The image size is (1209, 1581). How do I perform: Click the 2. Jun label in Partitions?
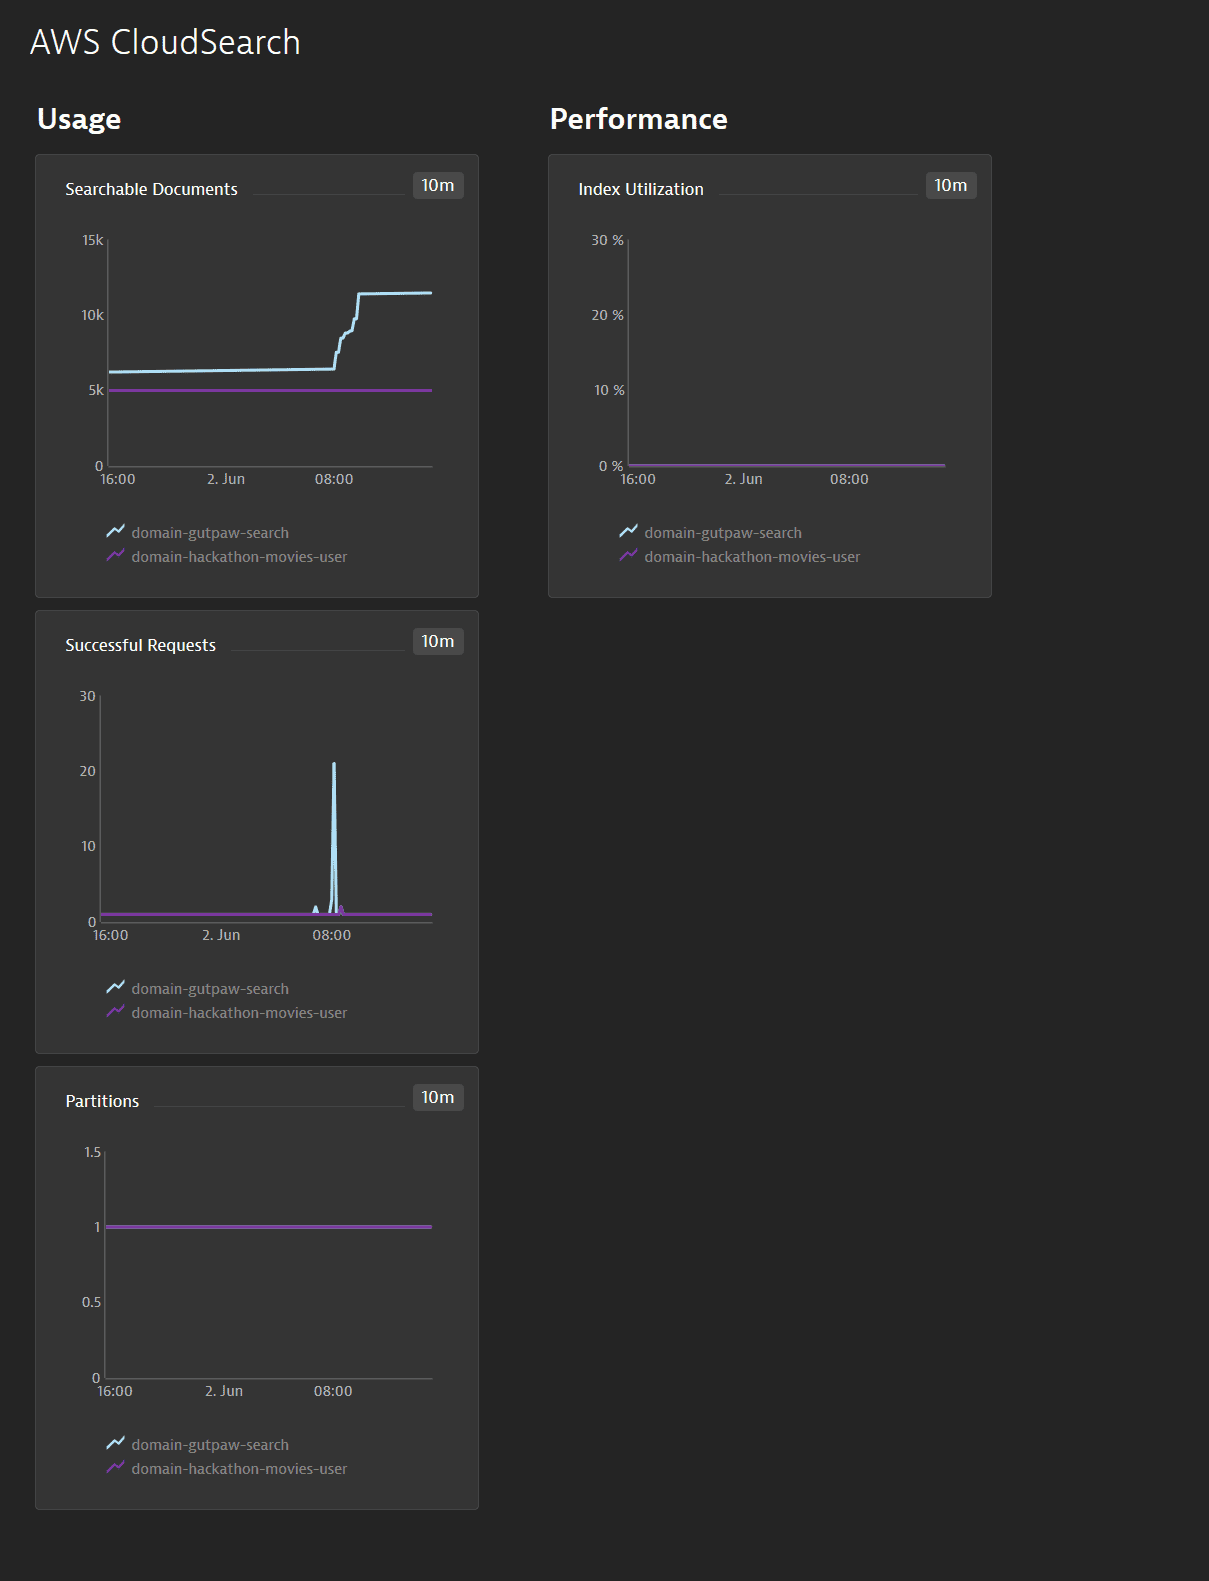pyautogui.click(x=224, y=1391)
